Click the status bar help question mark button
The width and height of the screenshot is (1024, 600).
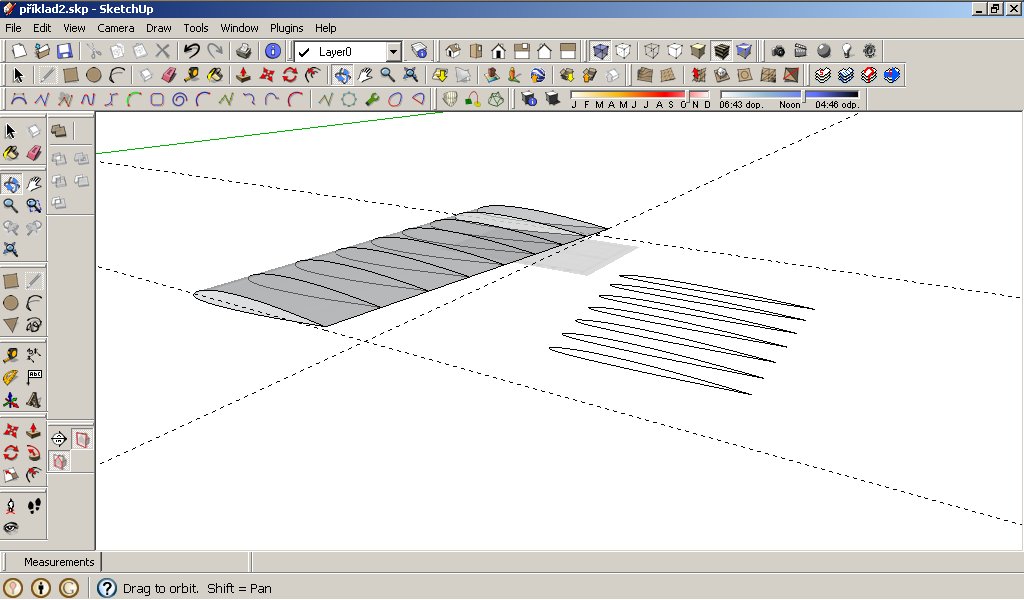[x=107, y=588]
